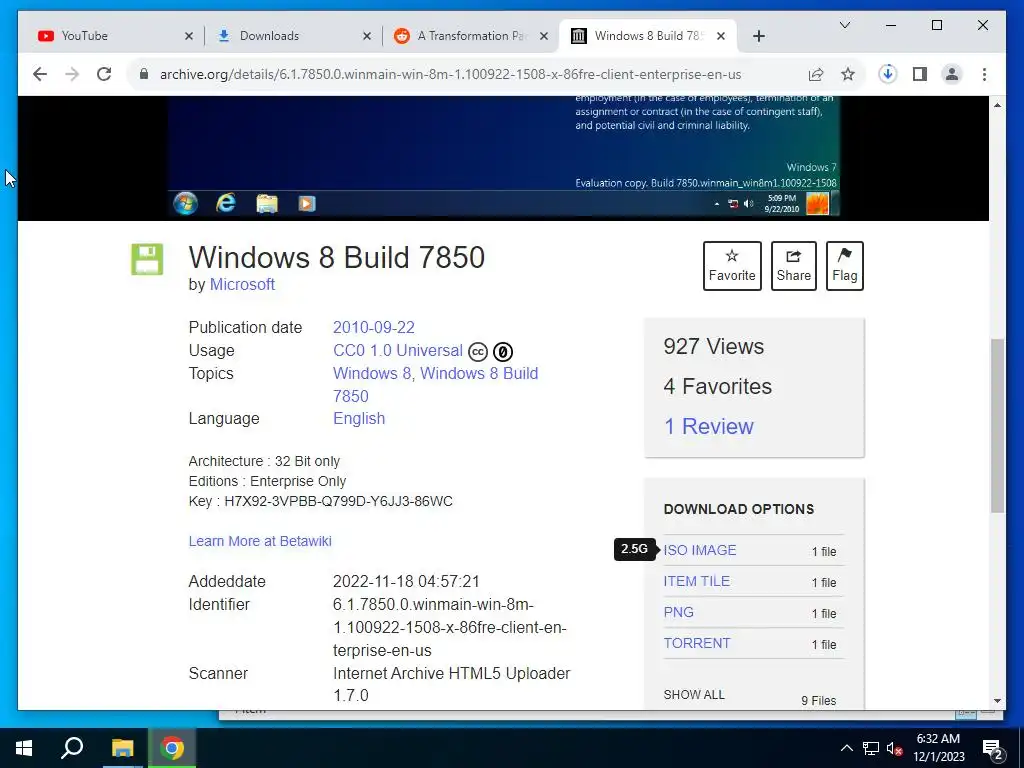This screenshot has height=768, width=1024.
Task: Click the Addeddate value 2022-11-18 04:57:21
Action: [406, 581]
